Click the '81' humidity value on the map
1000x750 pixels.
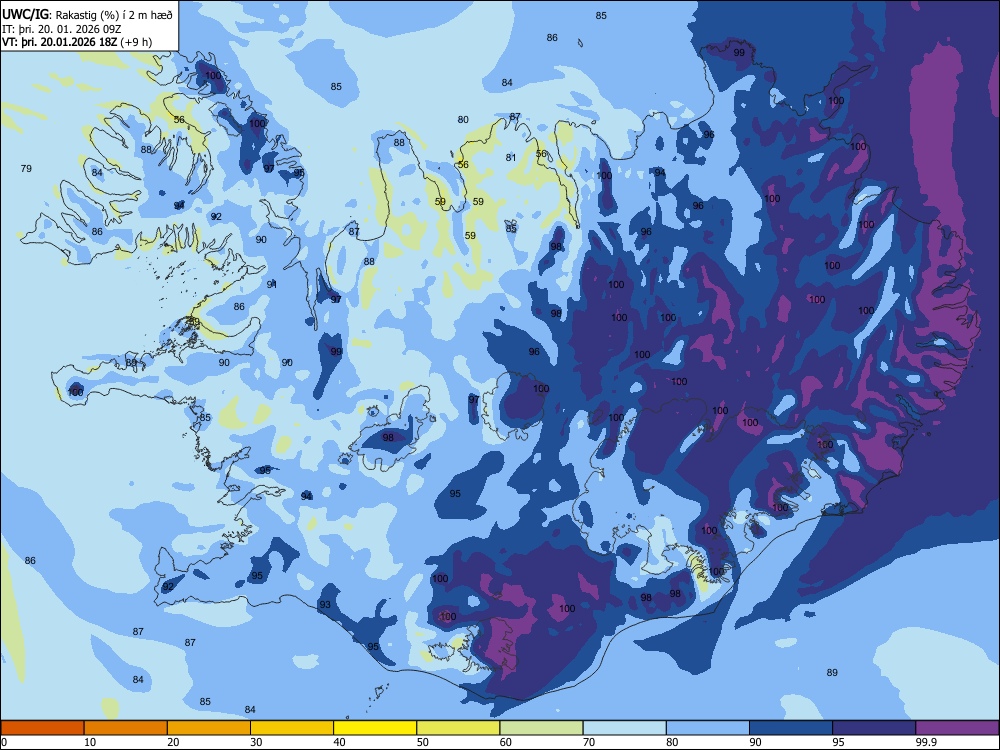[511, 157]
